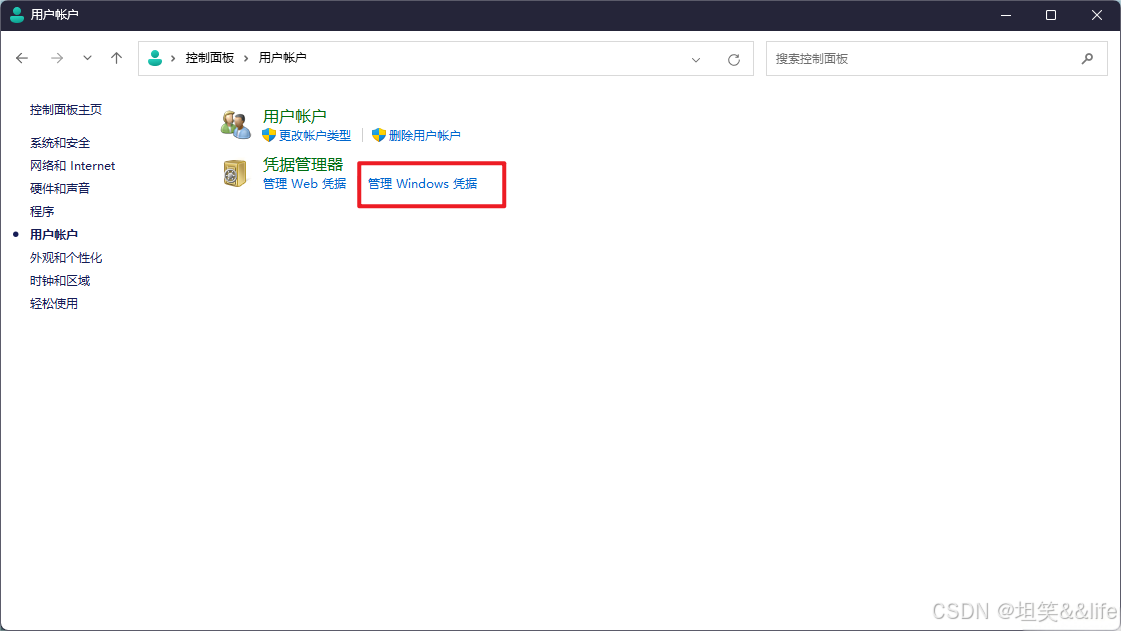Viewport: 1121px width, 631px height.
Task: Open 时钟和区域 category
Action: (60, 281)
